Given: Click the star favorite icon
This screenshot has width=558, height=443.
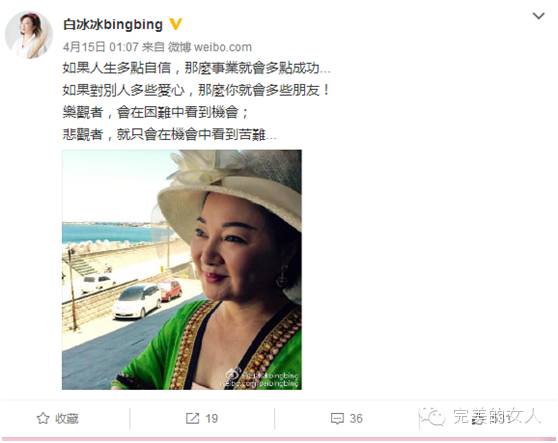Looking at the screenshot, I should (43, 418).
